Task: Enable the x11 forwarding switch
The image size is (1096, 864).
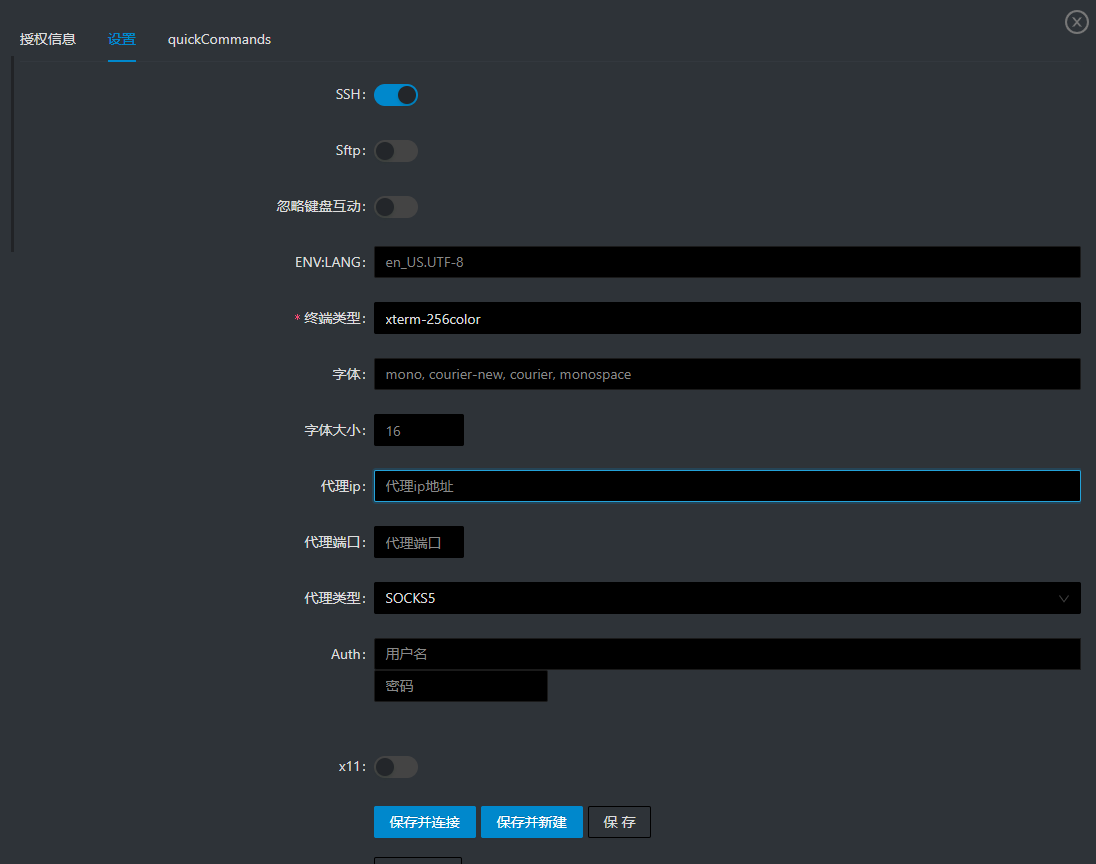Action: (396, 767)
